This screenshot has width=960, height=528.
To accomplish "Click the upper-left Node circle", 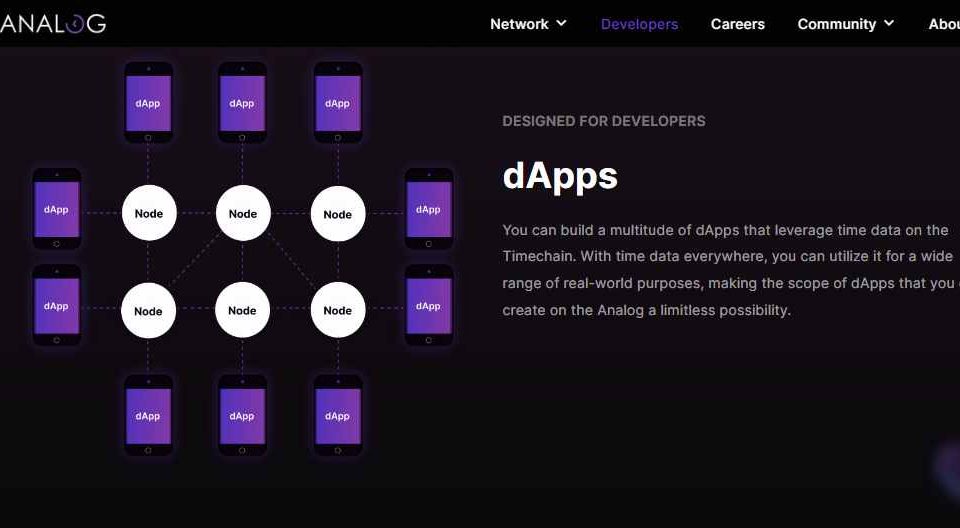I will [x=148, y=213].
